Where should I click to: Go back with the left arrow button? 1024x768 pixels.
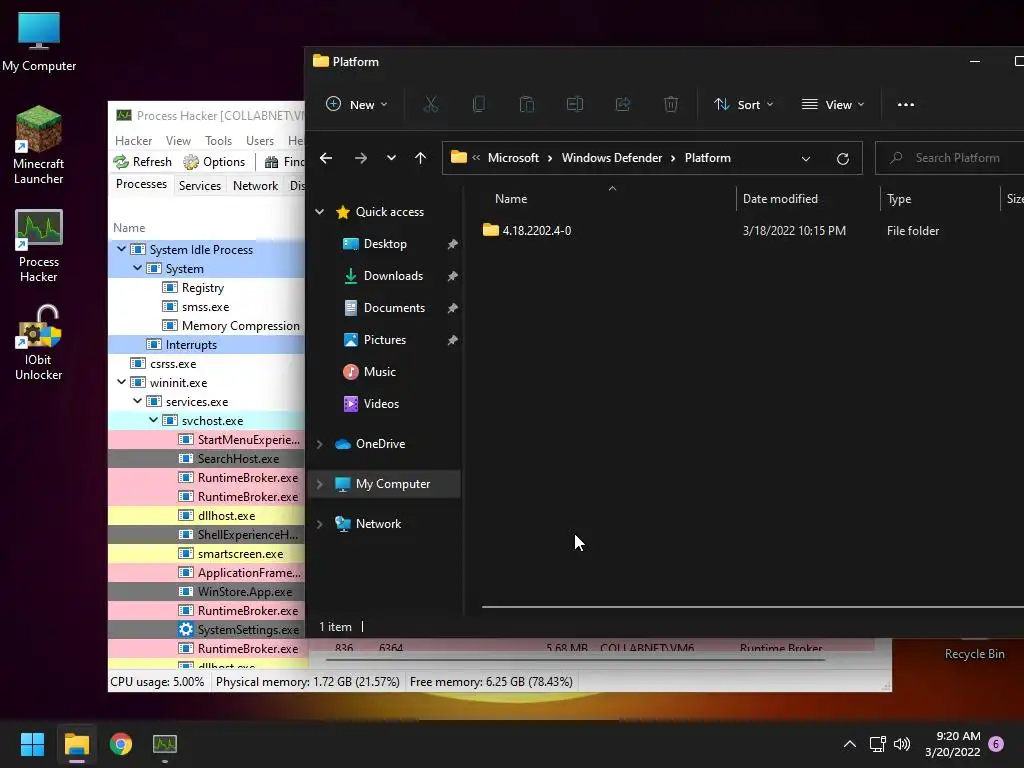(x=326, y=158)
